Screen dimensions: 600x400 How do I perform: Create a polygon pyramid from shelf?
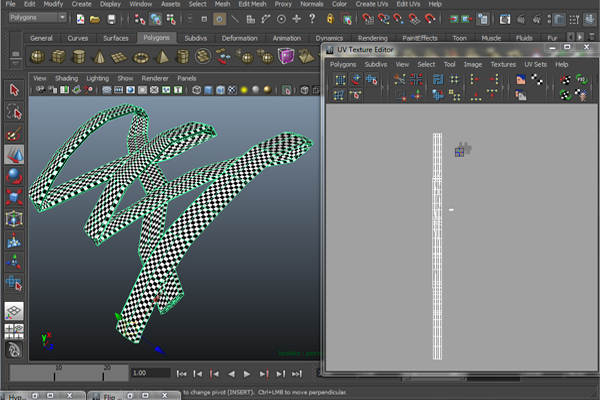[x=162, y=57]
